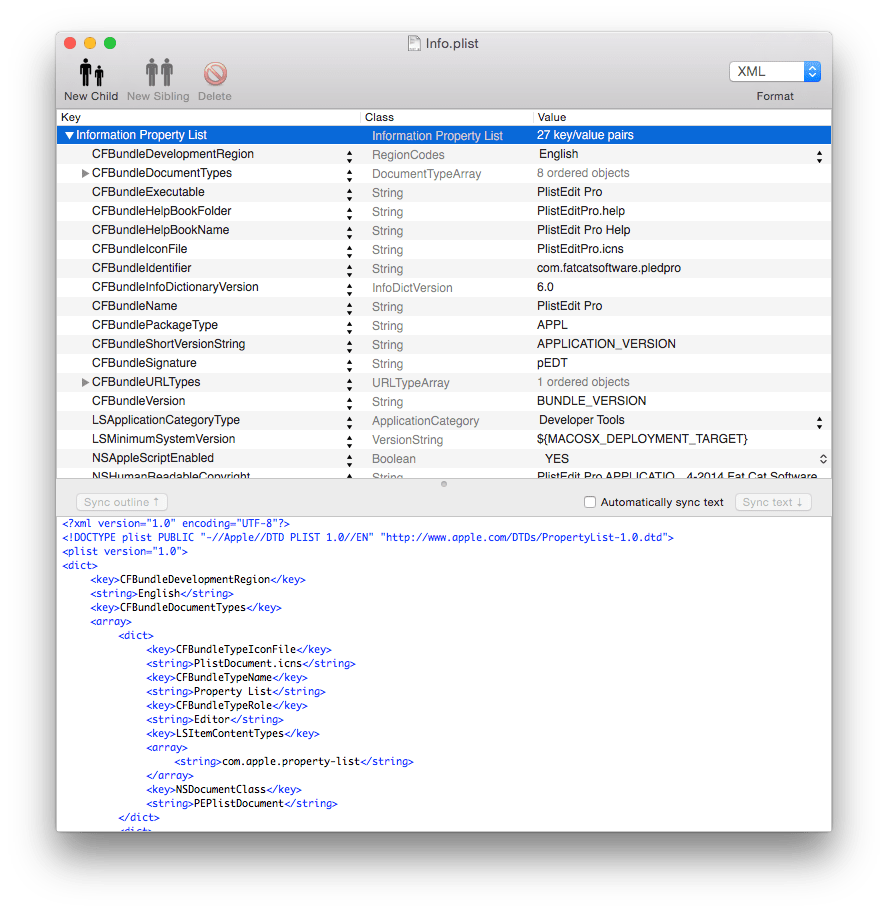Click the Delete icon
Viewport: 888px width, 912px height.
tap(214, 72)
